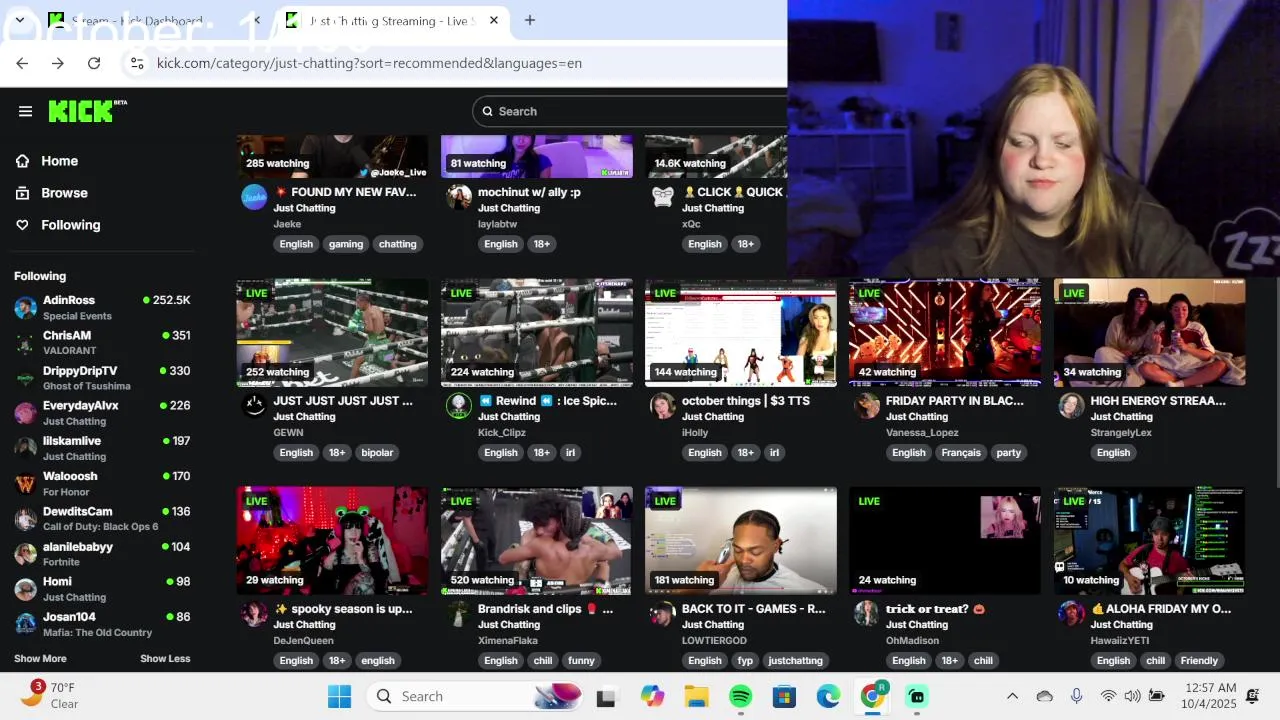Open a new browser tab

(x=530, y=20)
